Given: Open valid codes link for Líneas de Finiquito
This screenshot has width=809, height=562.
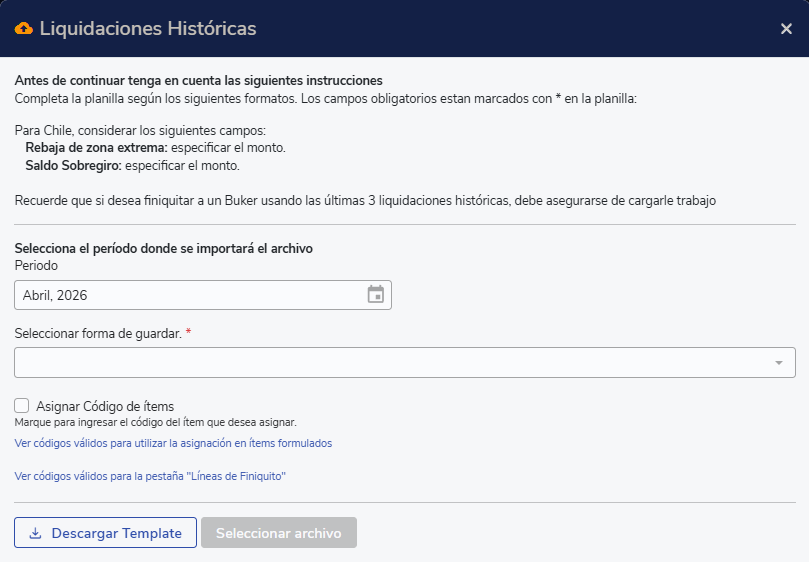Looking at the screenshot, I should (151, 476).
